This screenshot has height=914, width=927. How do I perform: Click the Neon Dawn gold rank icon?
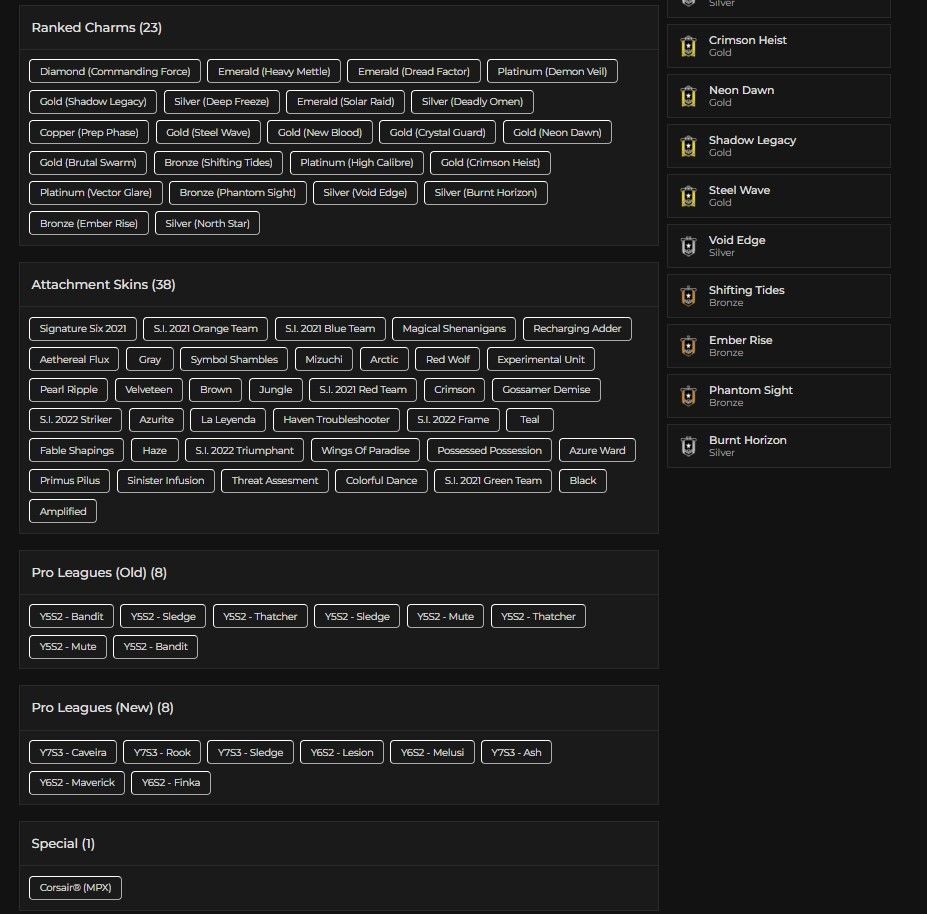point(688,96)
